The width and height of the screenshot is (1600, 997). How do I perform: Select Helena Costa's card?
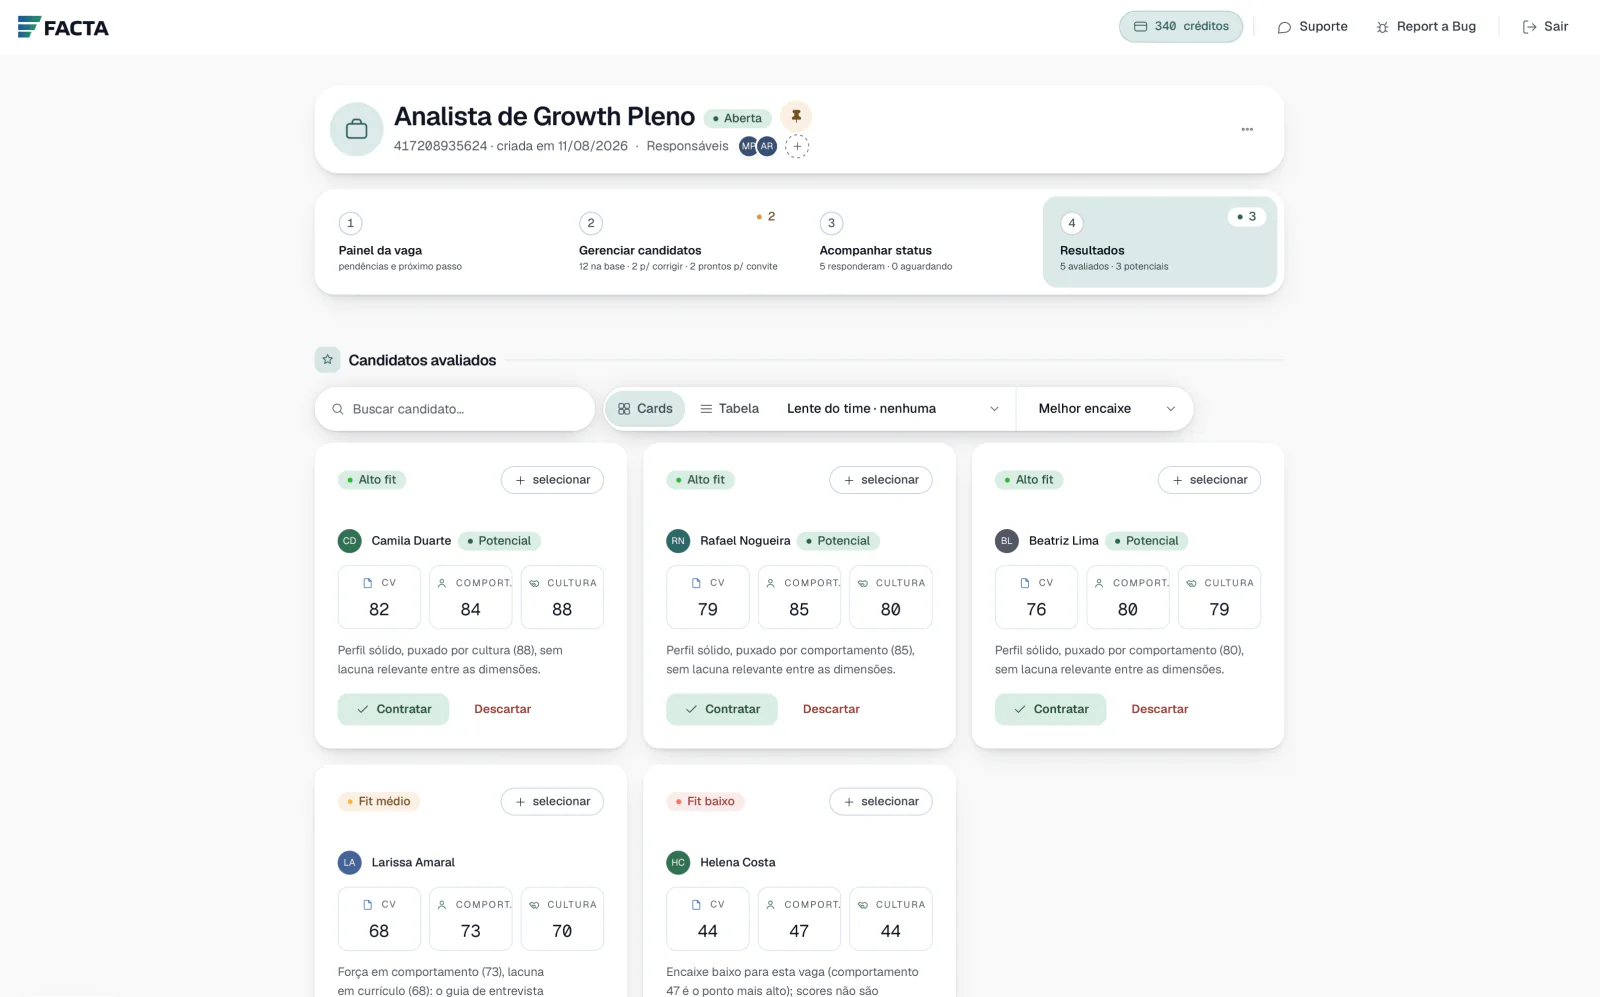coord(881,802)
